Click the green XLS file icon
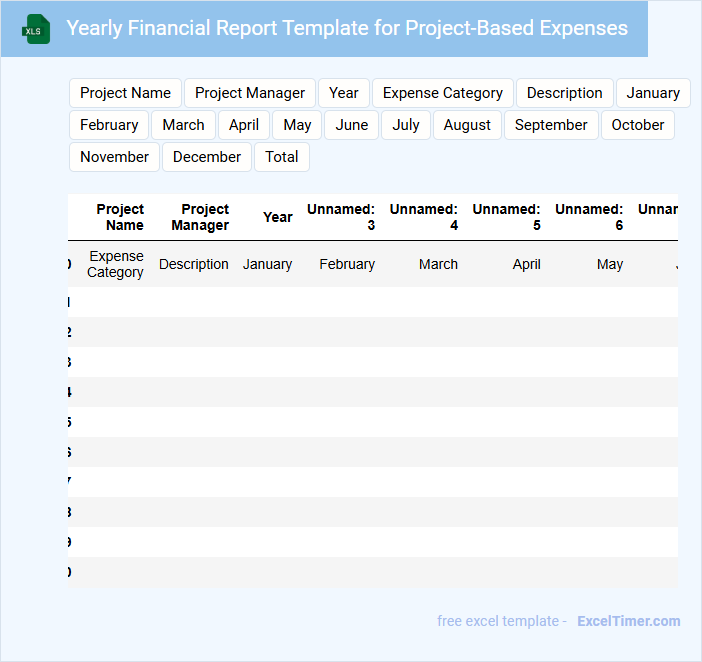This screenshot has height=662, width=702. [x=35, y=29]
